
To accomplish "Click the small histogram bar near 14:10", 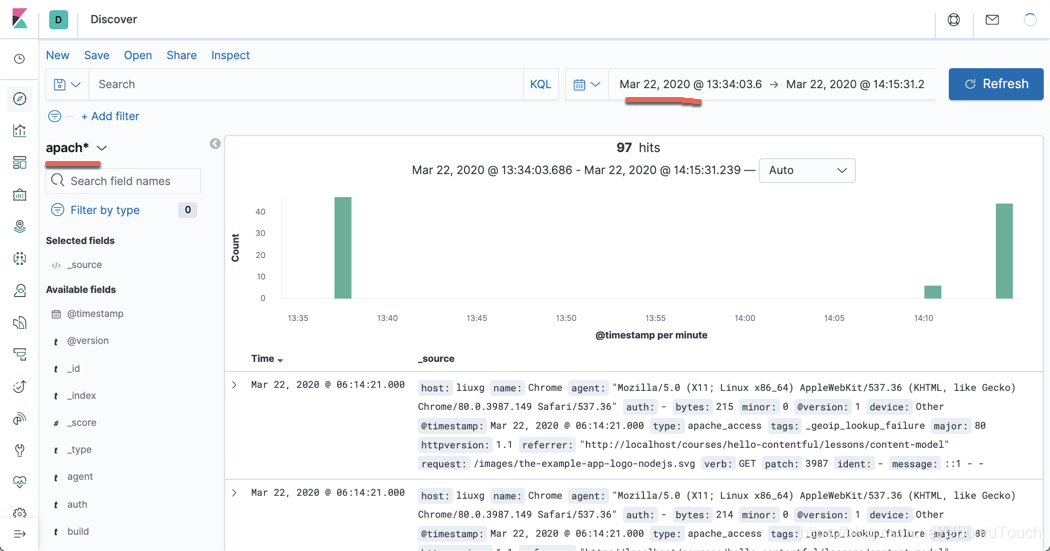I will (933, 292).
